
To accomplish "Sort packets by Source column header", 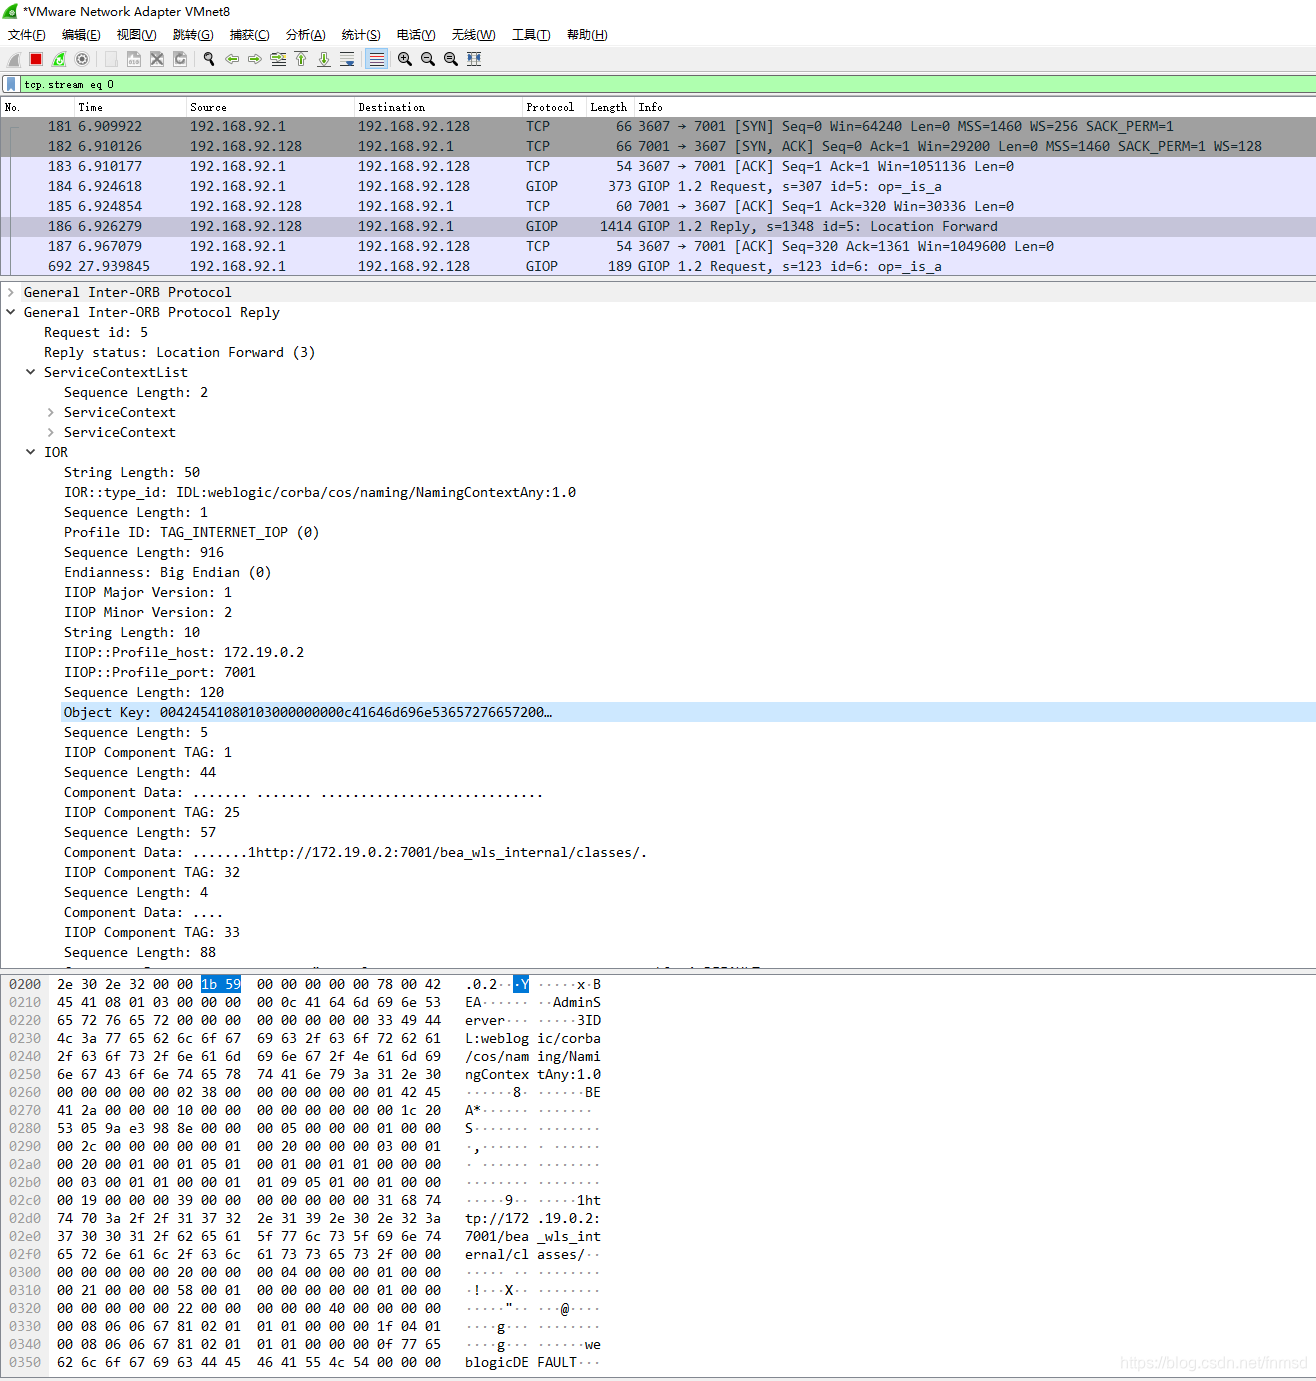I will (271, 107).
